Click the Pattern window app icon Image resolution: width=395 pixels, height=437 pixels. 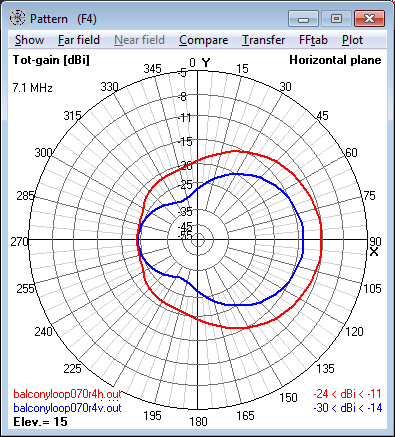coord(17,18)
